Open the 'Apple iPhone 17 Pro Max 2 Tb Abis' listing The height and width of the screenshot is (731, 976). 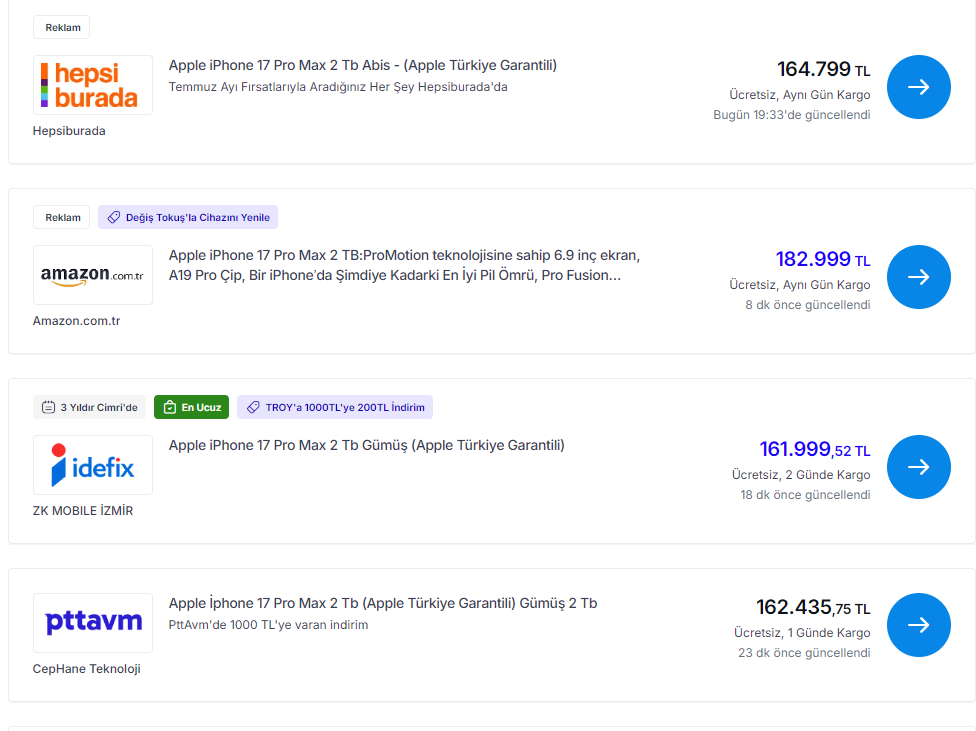coord(362,65)
